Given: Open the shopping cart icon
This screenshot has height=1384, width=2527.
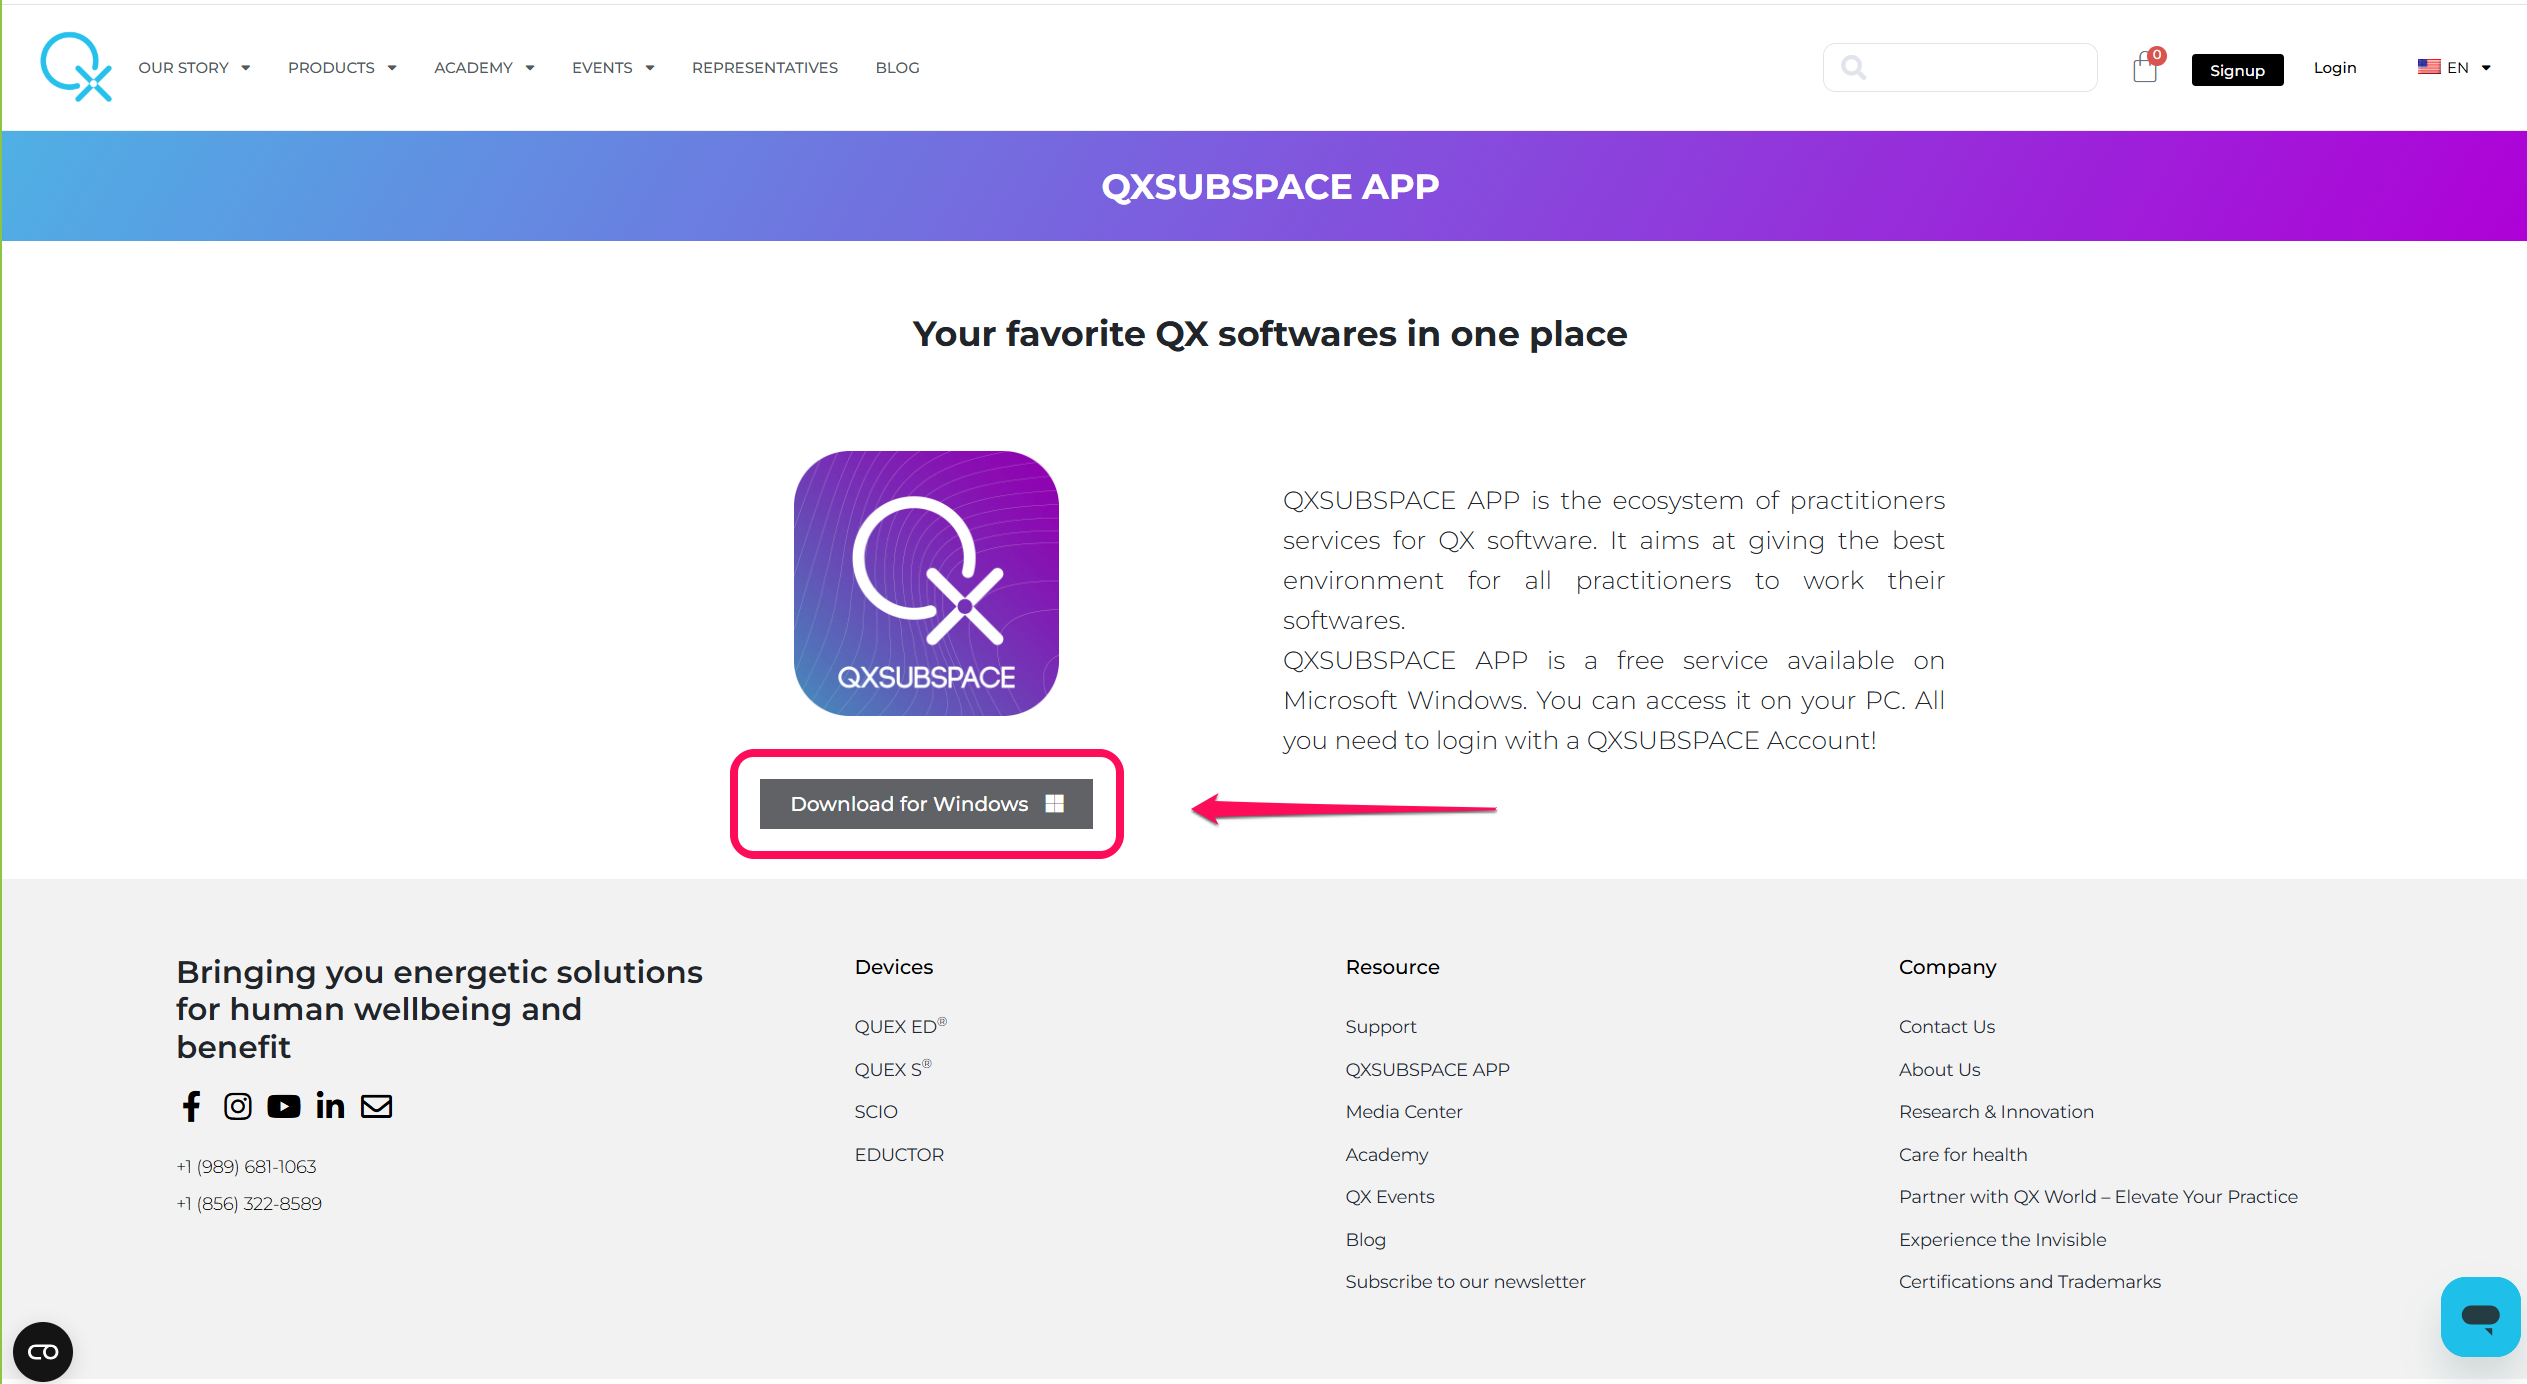Looking at the screenshot, I should coord(2144,68).
